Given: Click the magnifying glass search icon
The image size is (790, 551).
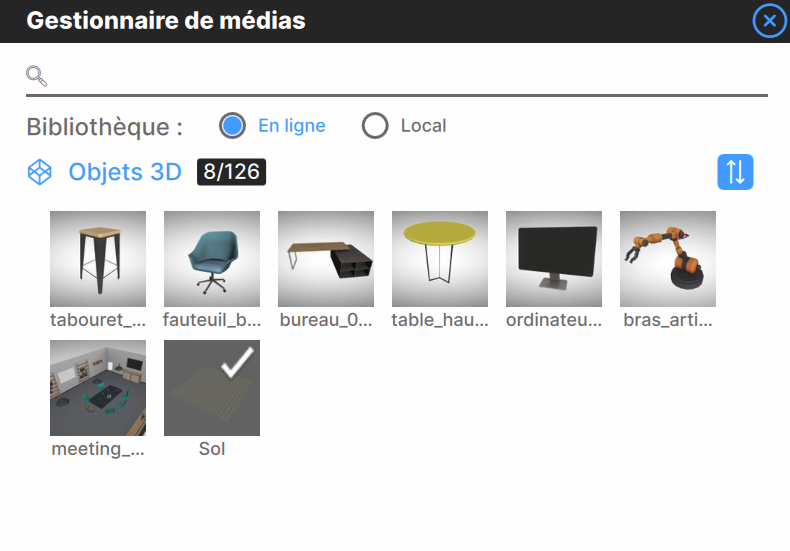Looking at the screenshot, I should coord(36,76).
